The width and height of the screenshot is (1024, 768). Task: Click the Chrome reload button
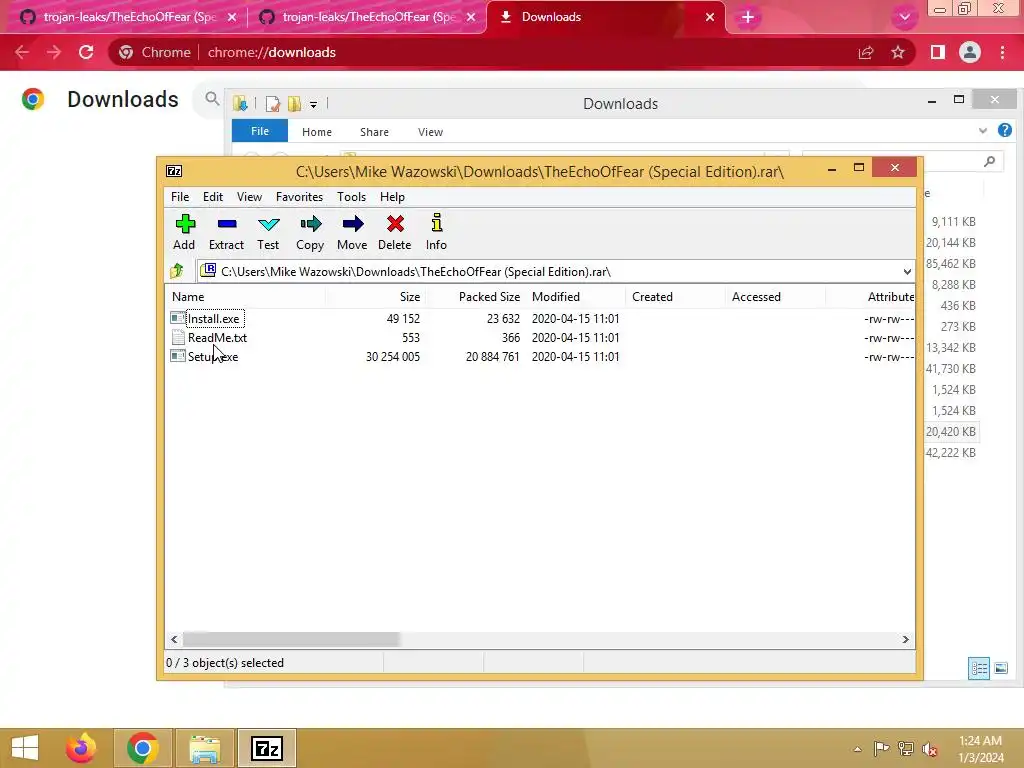(86, 52)
